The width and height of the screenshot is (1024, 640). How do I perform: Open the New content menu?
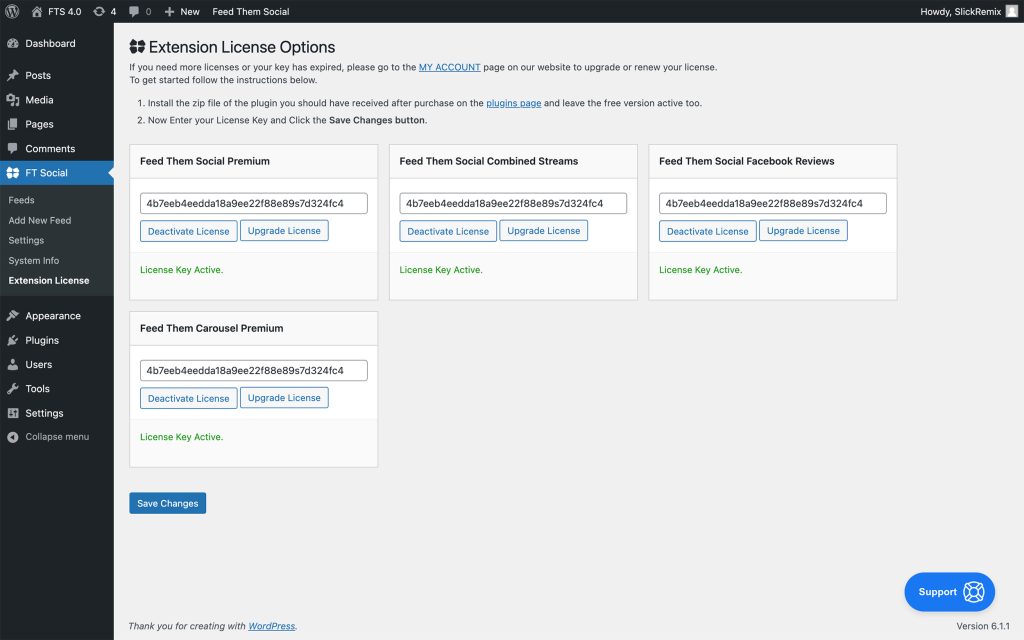pyautogui.click(x=182, y=11)
